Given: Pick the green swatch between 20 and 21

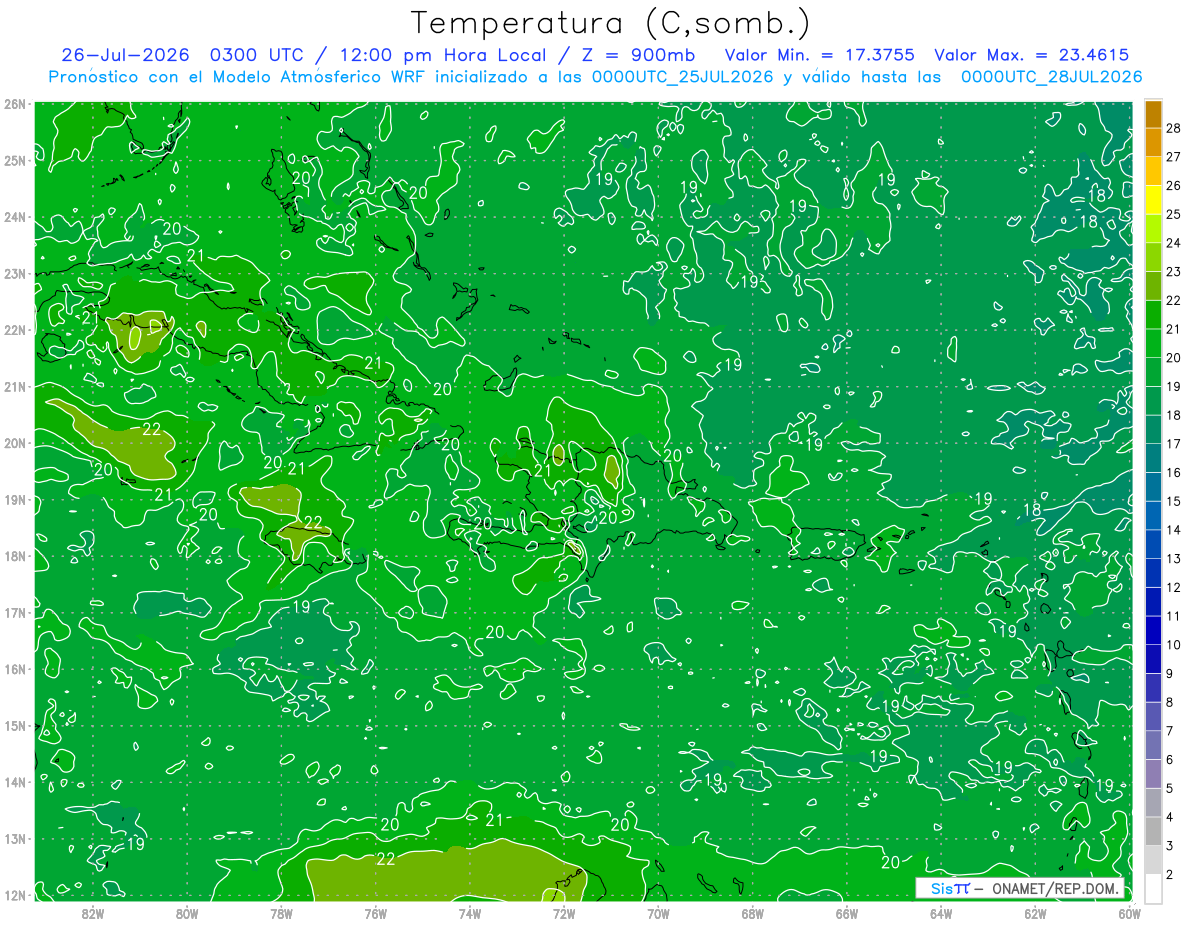Looking at the screenshot, I should coord(1153,343).
